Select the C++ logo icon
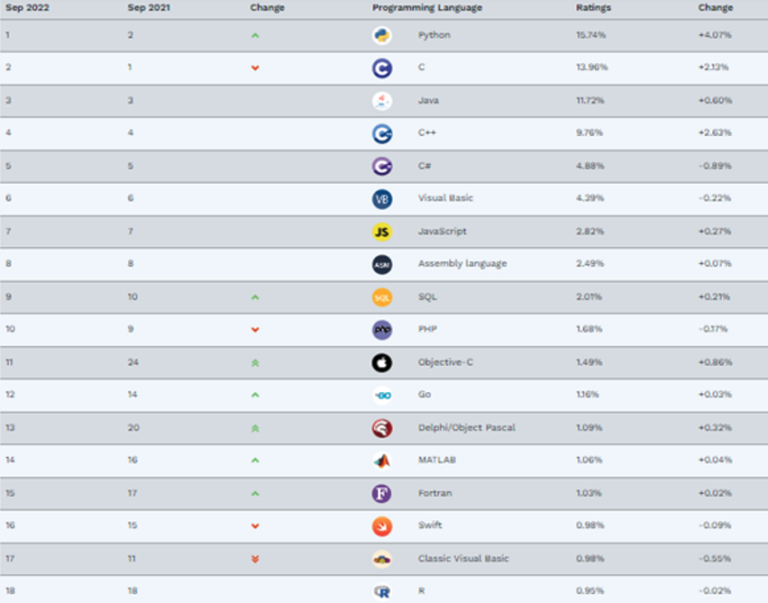The width and height of the screenshot is (768, 603). (x=382, y=134)
